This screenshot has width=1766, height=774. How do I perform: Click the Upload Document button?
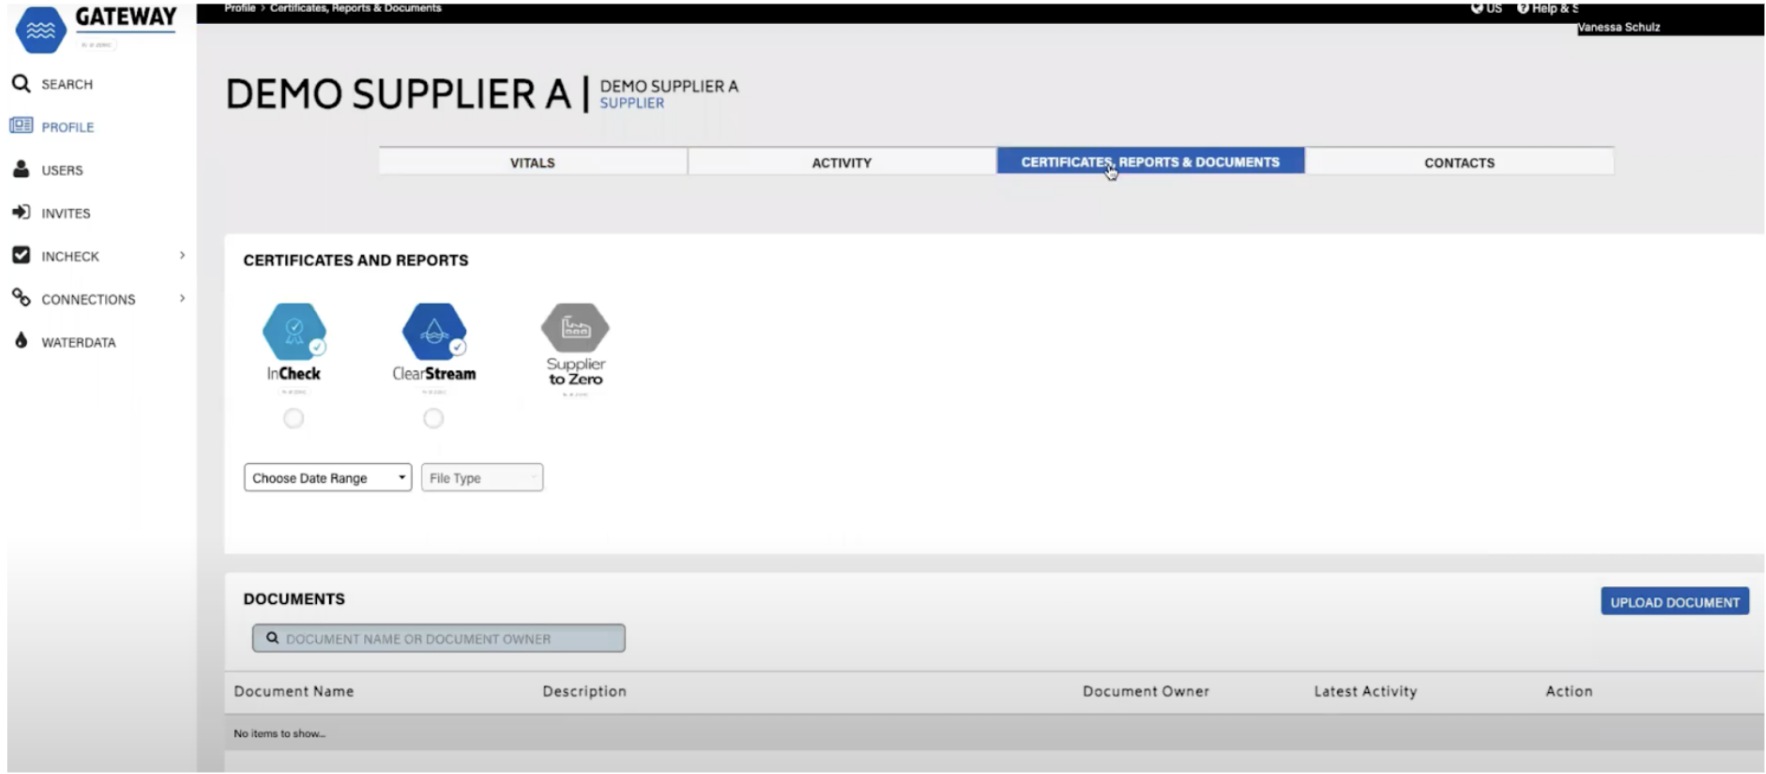tap(1674, 602)
